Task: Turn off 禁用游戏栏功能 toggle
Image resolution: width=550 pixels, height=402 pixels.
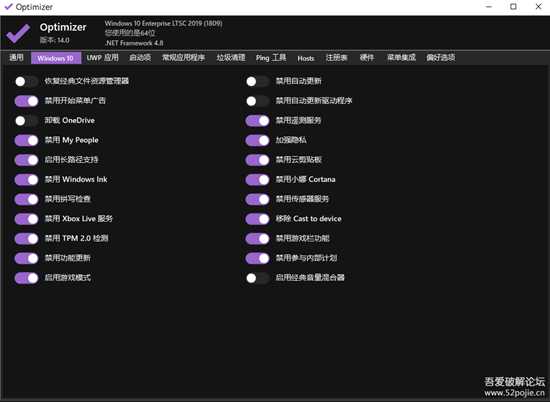Action: pos(257,239)
